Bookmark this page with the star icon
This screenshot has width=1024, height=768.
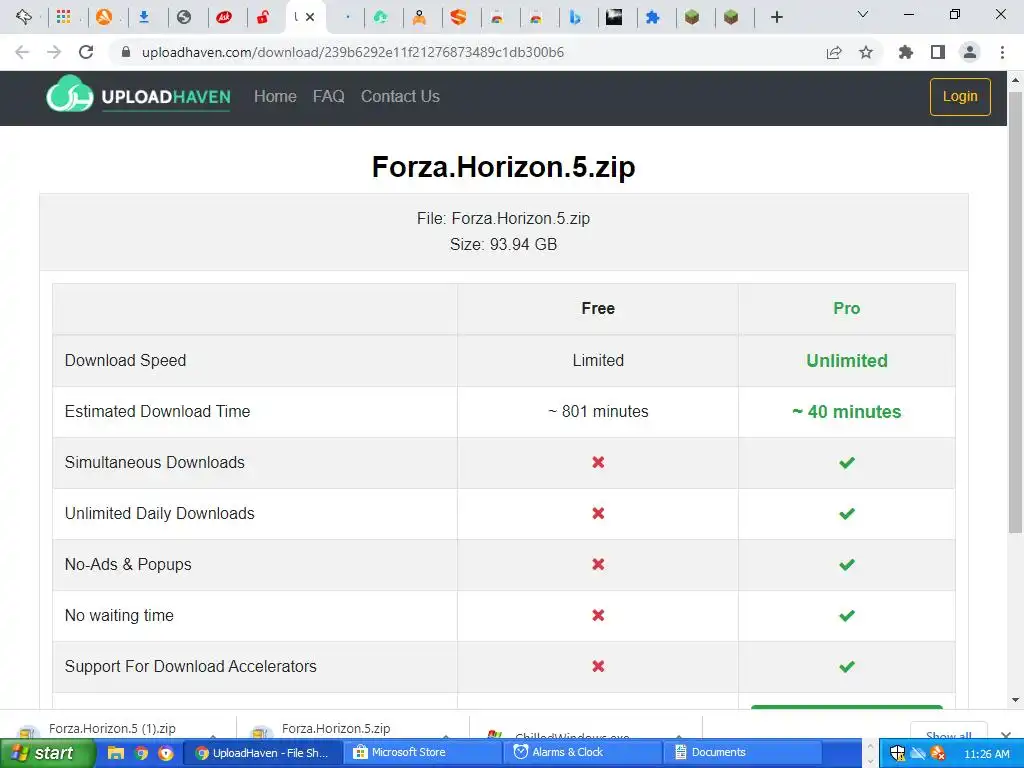(x=866, y=52)
